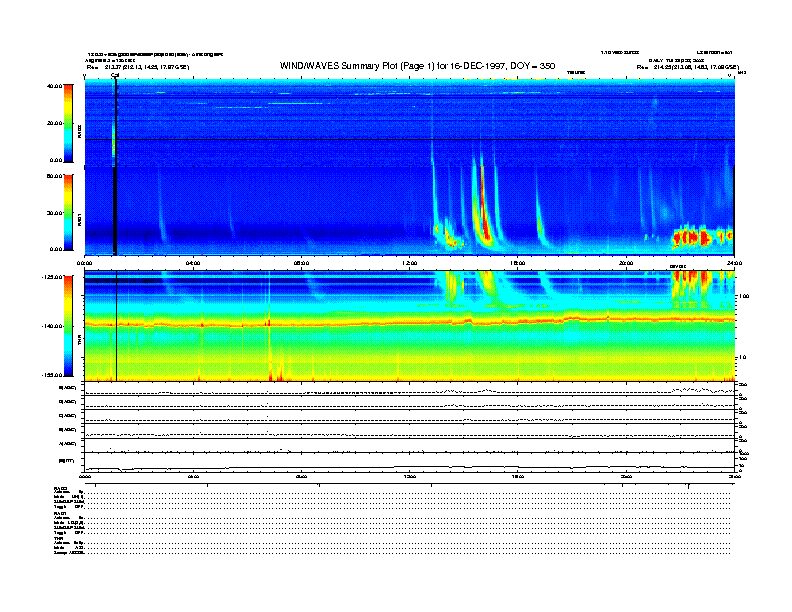The width and height of the screenshot is (792, 612).
Task: Click the Cal marker label above RAD2 panel
Action: [x=115, y=75]
